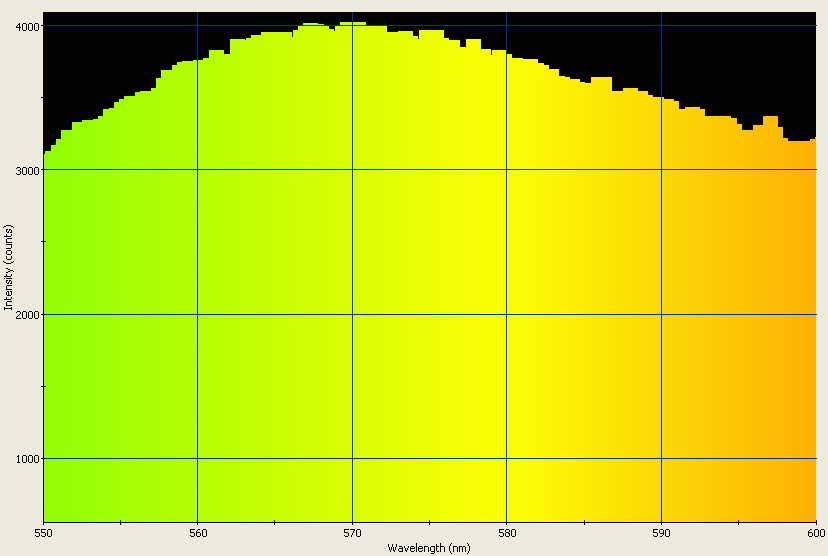
Task: Click gridline intersection at 570 nm and 2000 counts
Action: (x=352, y=315)
